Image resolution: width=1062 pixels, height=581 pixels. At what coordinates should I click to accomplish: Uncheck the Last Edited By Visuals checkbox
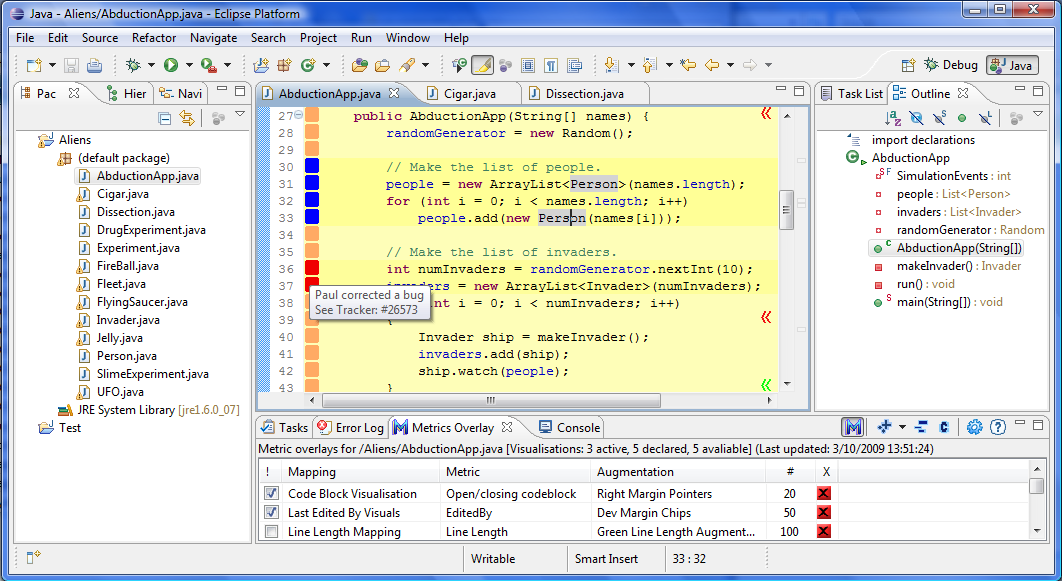[272, 513]
